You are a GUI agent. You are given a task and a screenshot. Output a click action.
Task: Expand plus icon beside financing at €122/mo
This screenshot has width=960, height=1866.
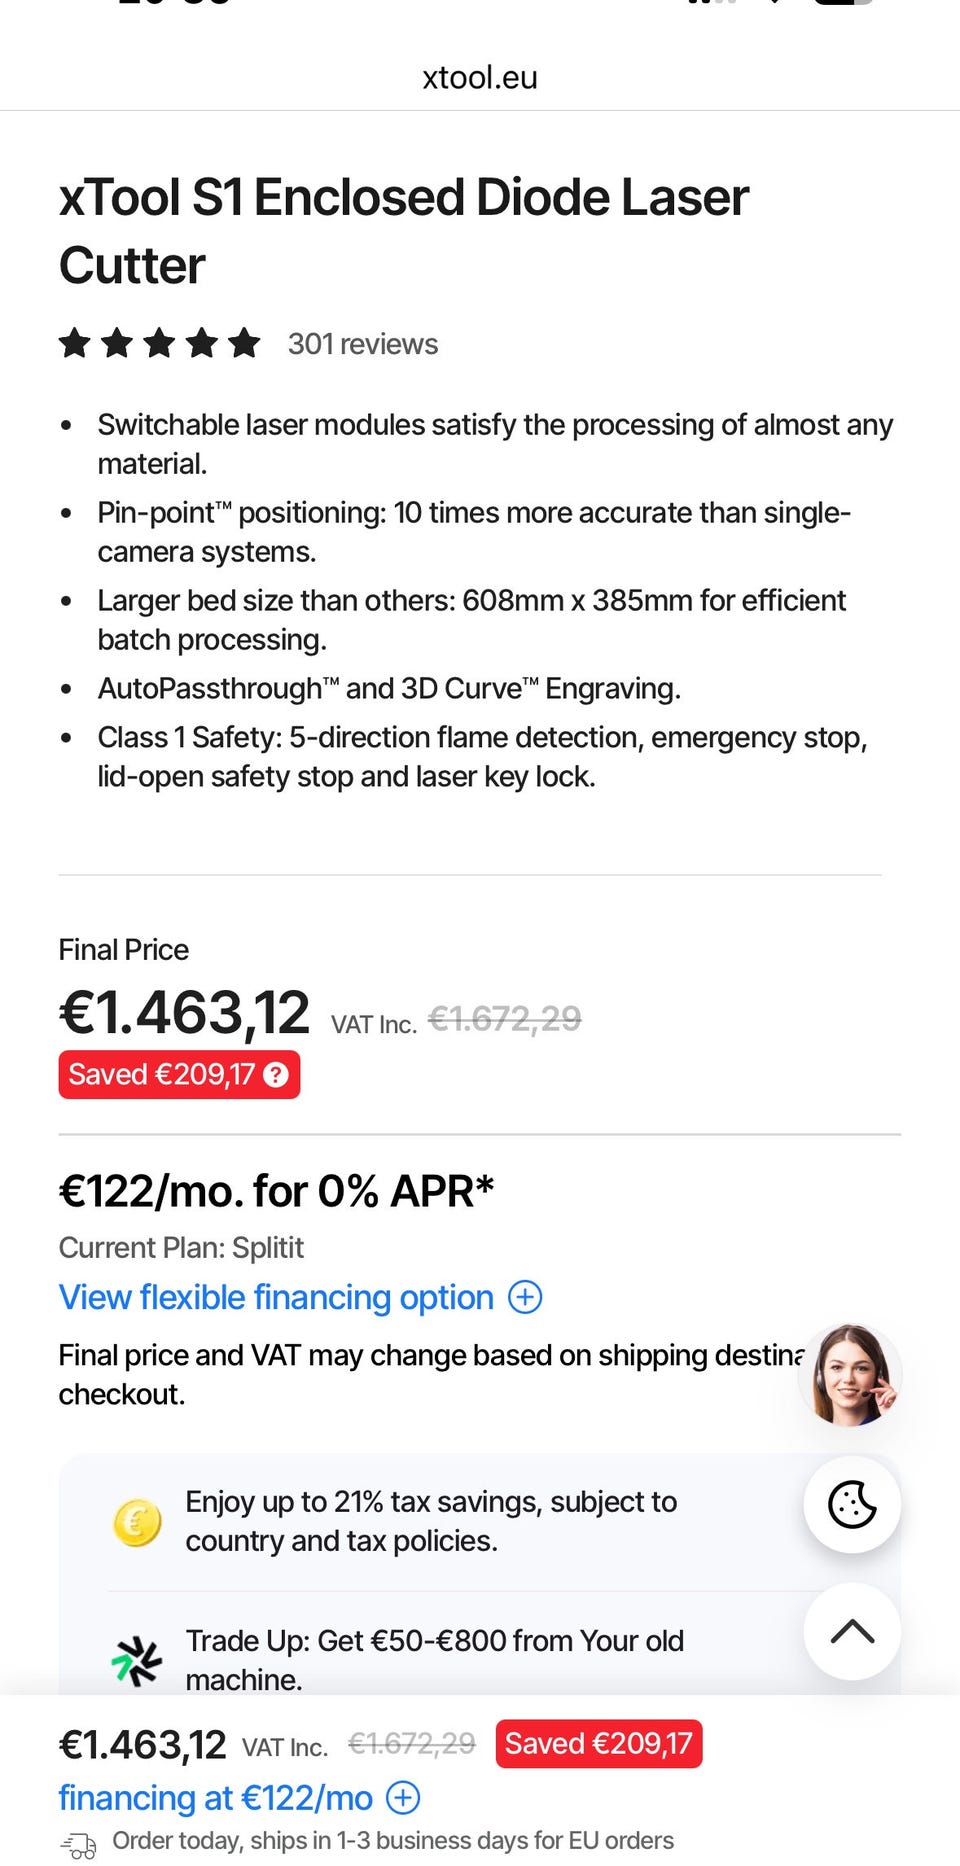point(403,1798)
